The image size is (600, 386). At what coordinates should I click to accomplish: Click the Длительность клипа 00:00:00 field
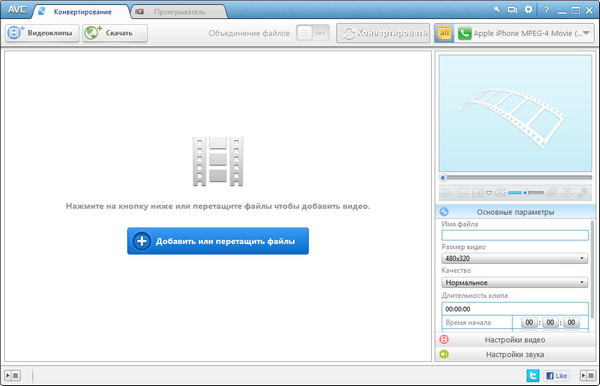click(x=515, y=309)
